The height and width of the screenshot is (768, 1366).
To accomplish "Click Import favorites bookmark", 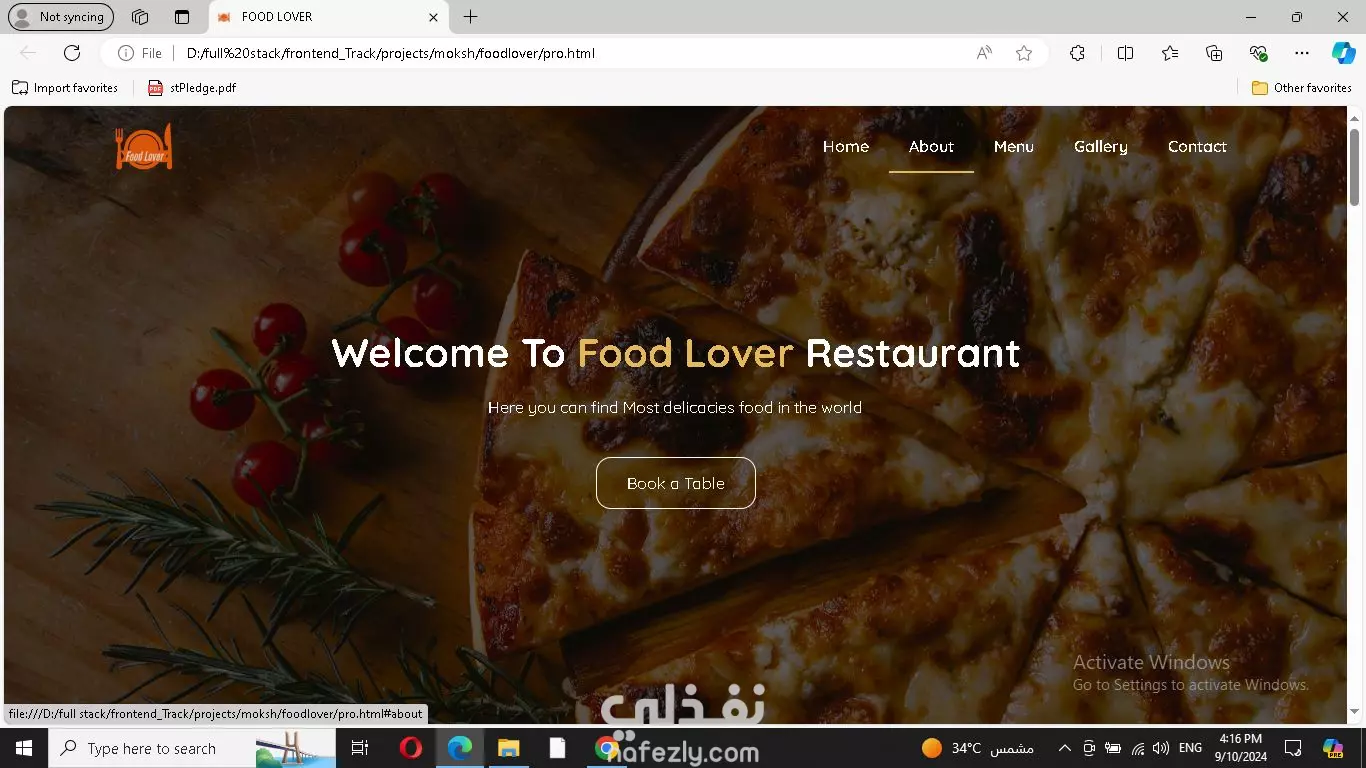I will pyautogui.click(x=65, y=88).
